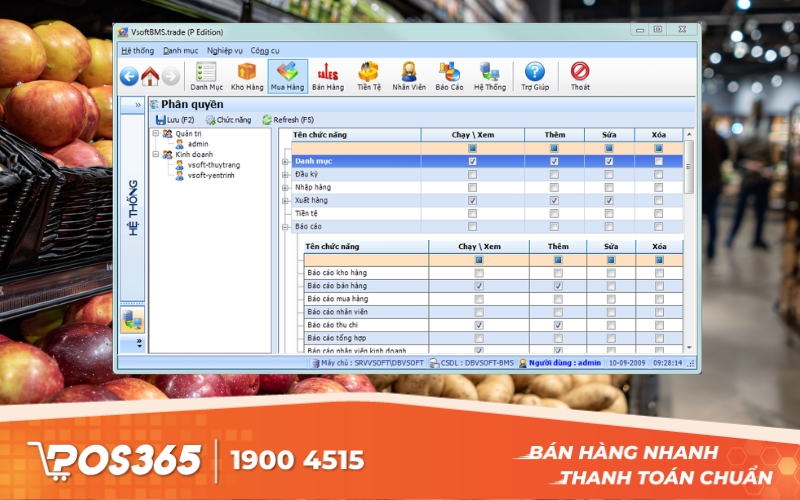Viewport: 800px width, 500px height.
Task: Click the Chức năng button
Action: [x=229, y=120]
